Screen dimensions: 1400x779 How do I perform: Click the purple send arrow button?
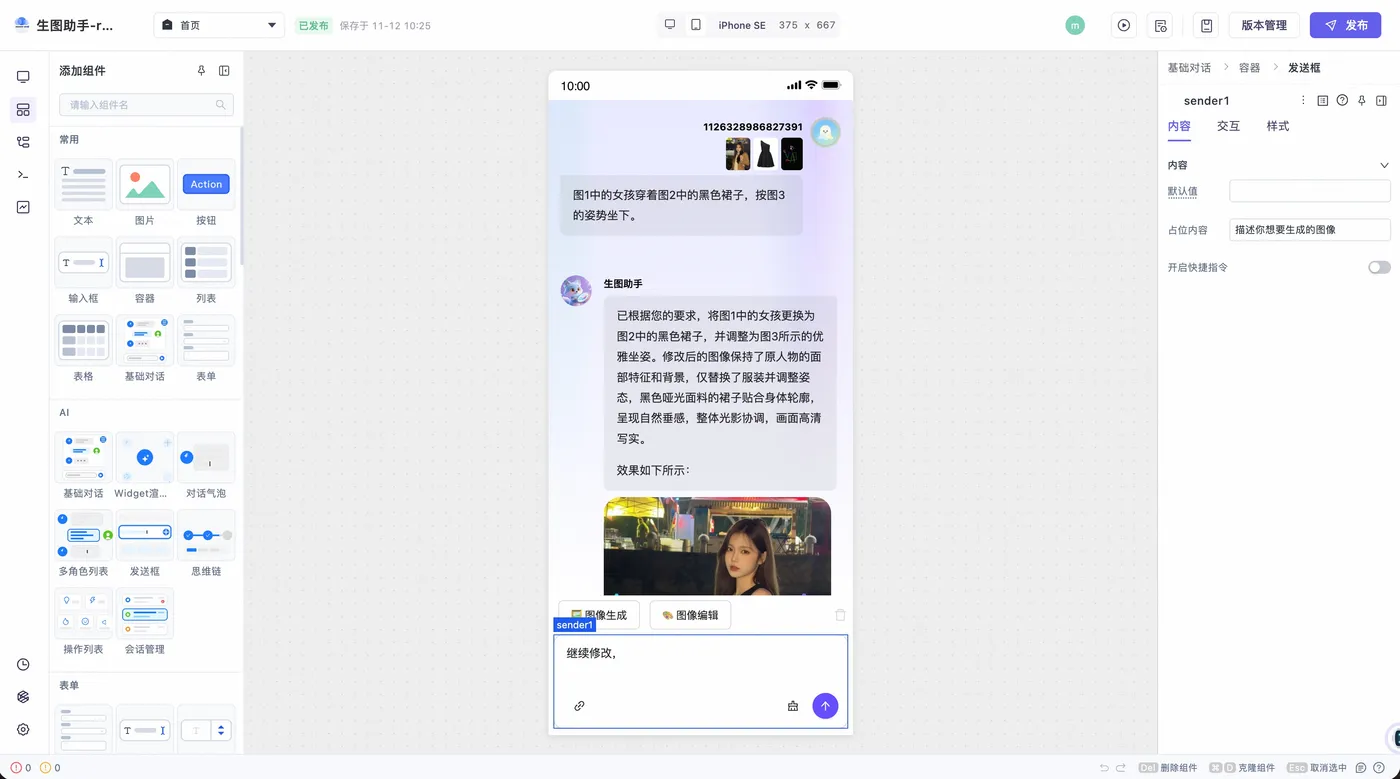(x=825, y=706)
